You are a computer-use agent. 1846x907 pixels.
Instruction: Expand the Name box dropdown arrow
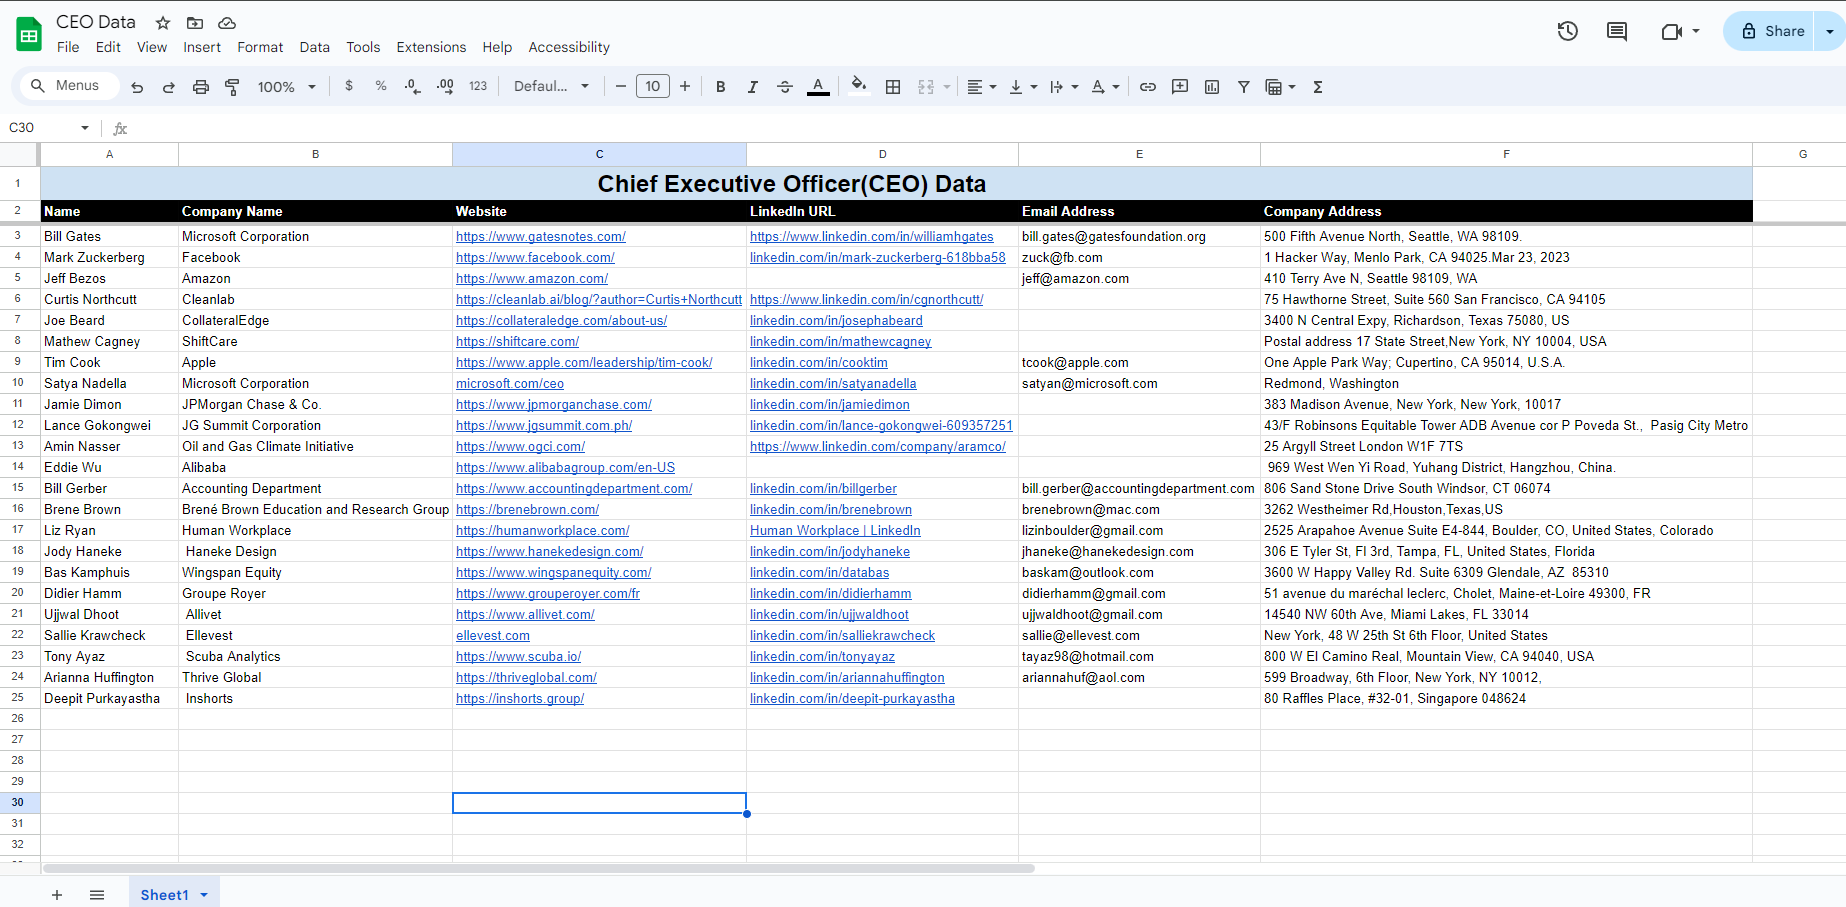pos(85,128)
